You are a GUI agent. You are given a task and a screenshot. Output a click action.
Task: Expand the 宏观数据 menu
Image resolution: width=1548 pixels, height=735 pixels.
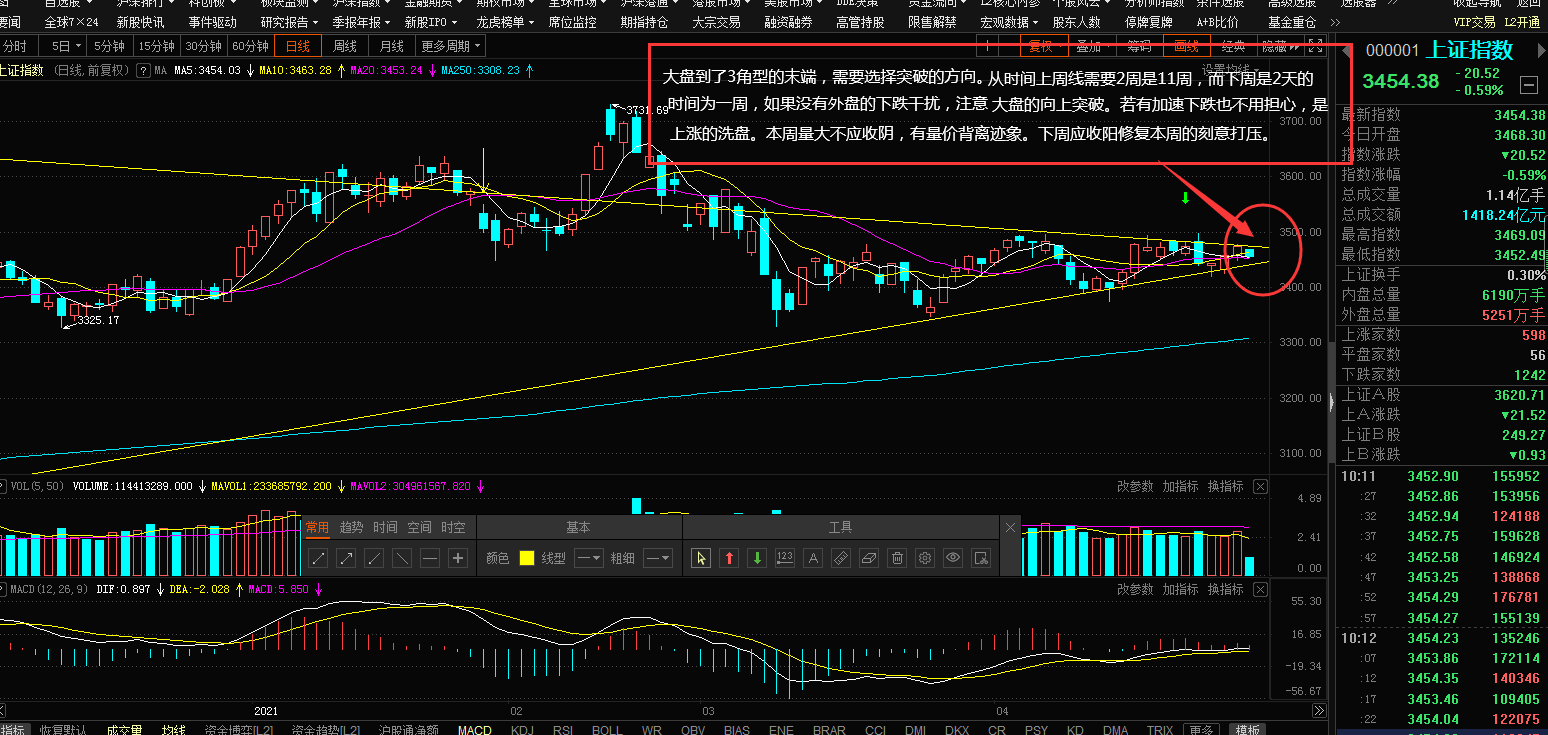[x=1009, y=21]
